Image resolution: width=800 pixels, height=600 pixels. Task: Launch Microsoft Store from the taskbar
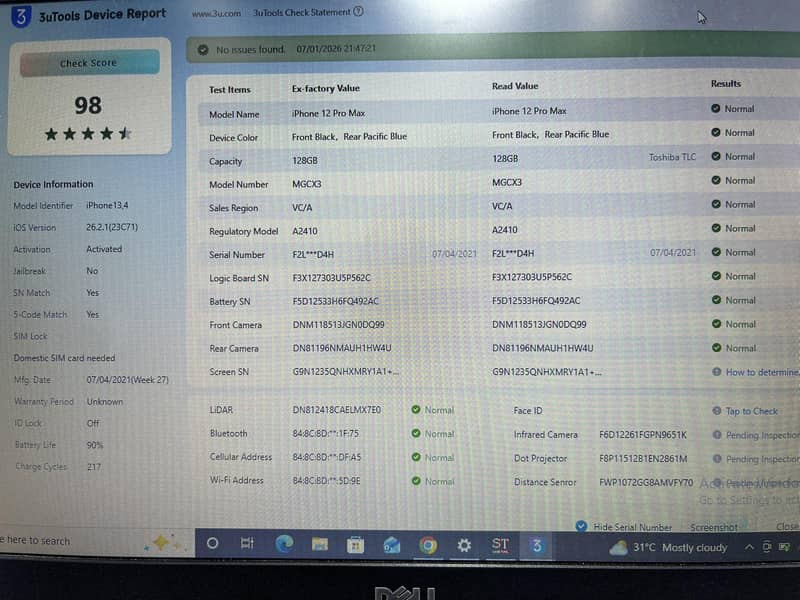[356, 545]
